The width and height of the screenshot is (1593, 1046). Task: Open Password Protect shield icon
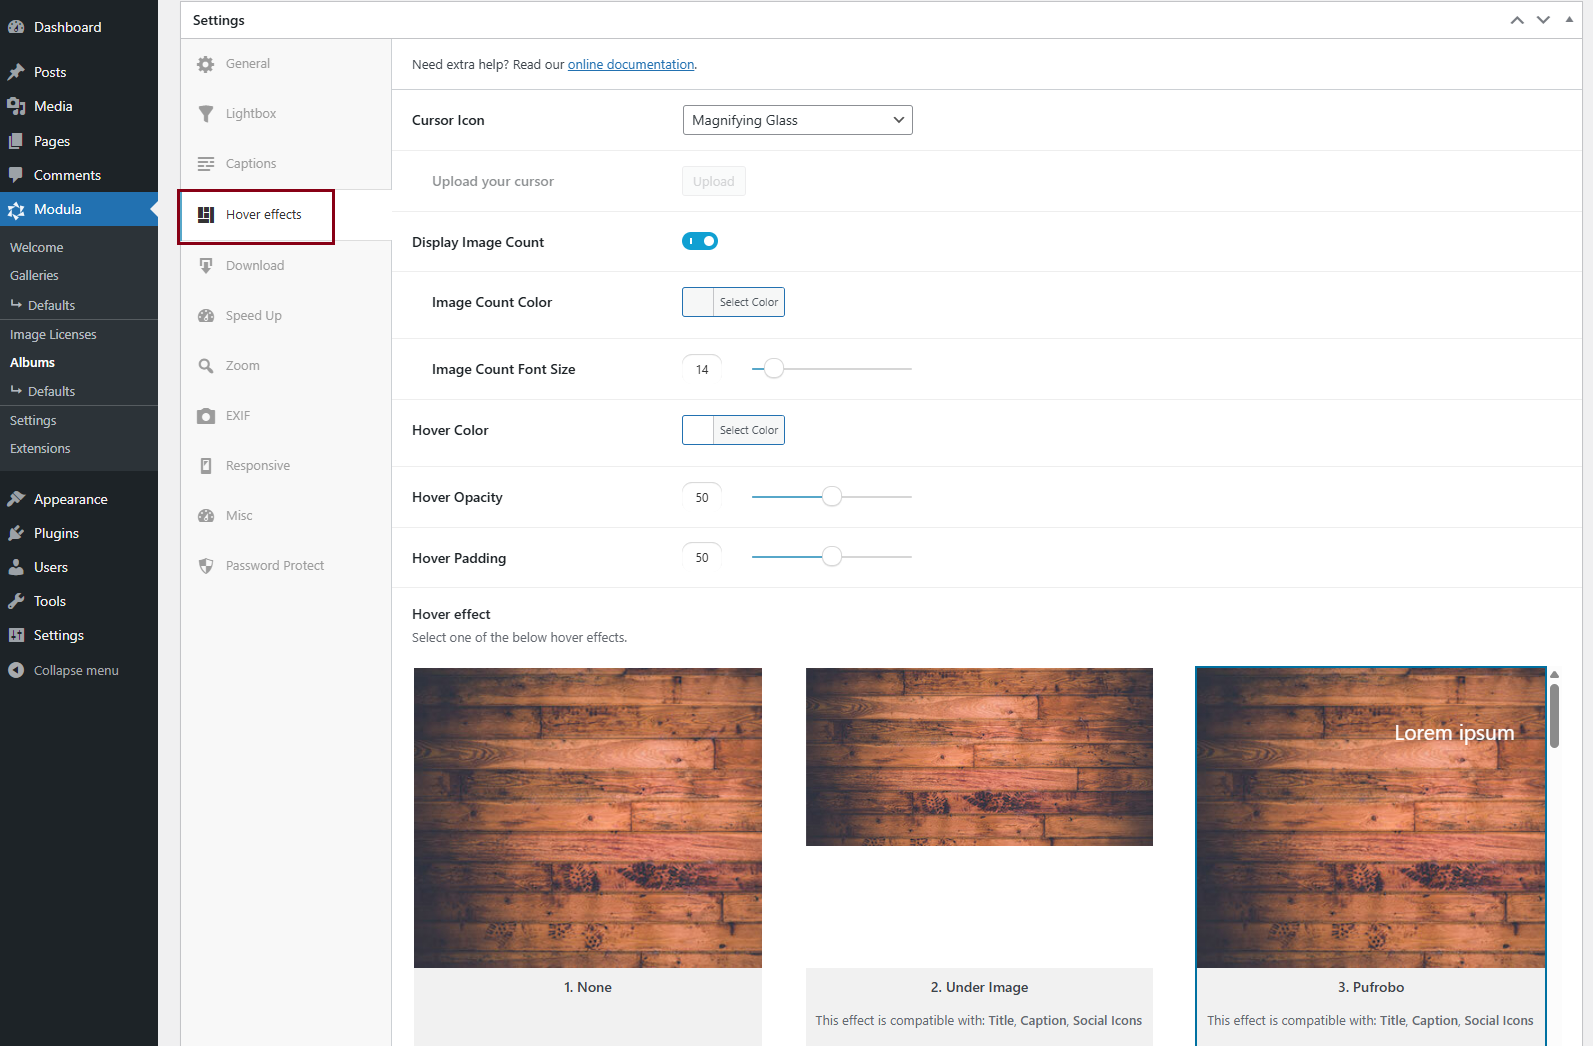[x=206, y=566]
